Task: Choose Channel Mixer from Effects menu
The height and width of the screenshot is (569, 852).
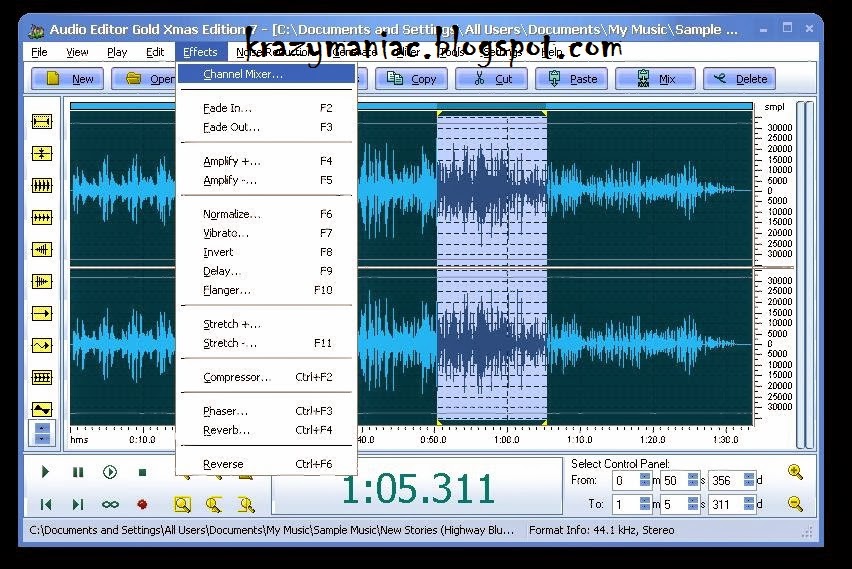Action: click(x=267, y=74)
